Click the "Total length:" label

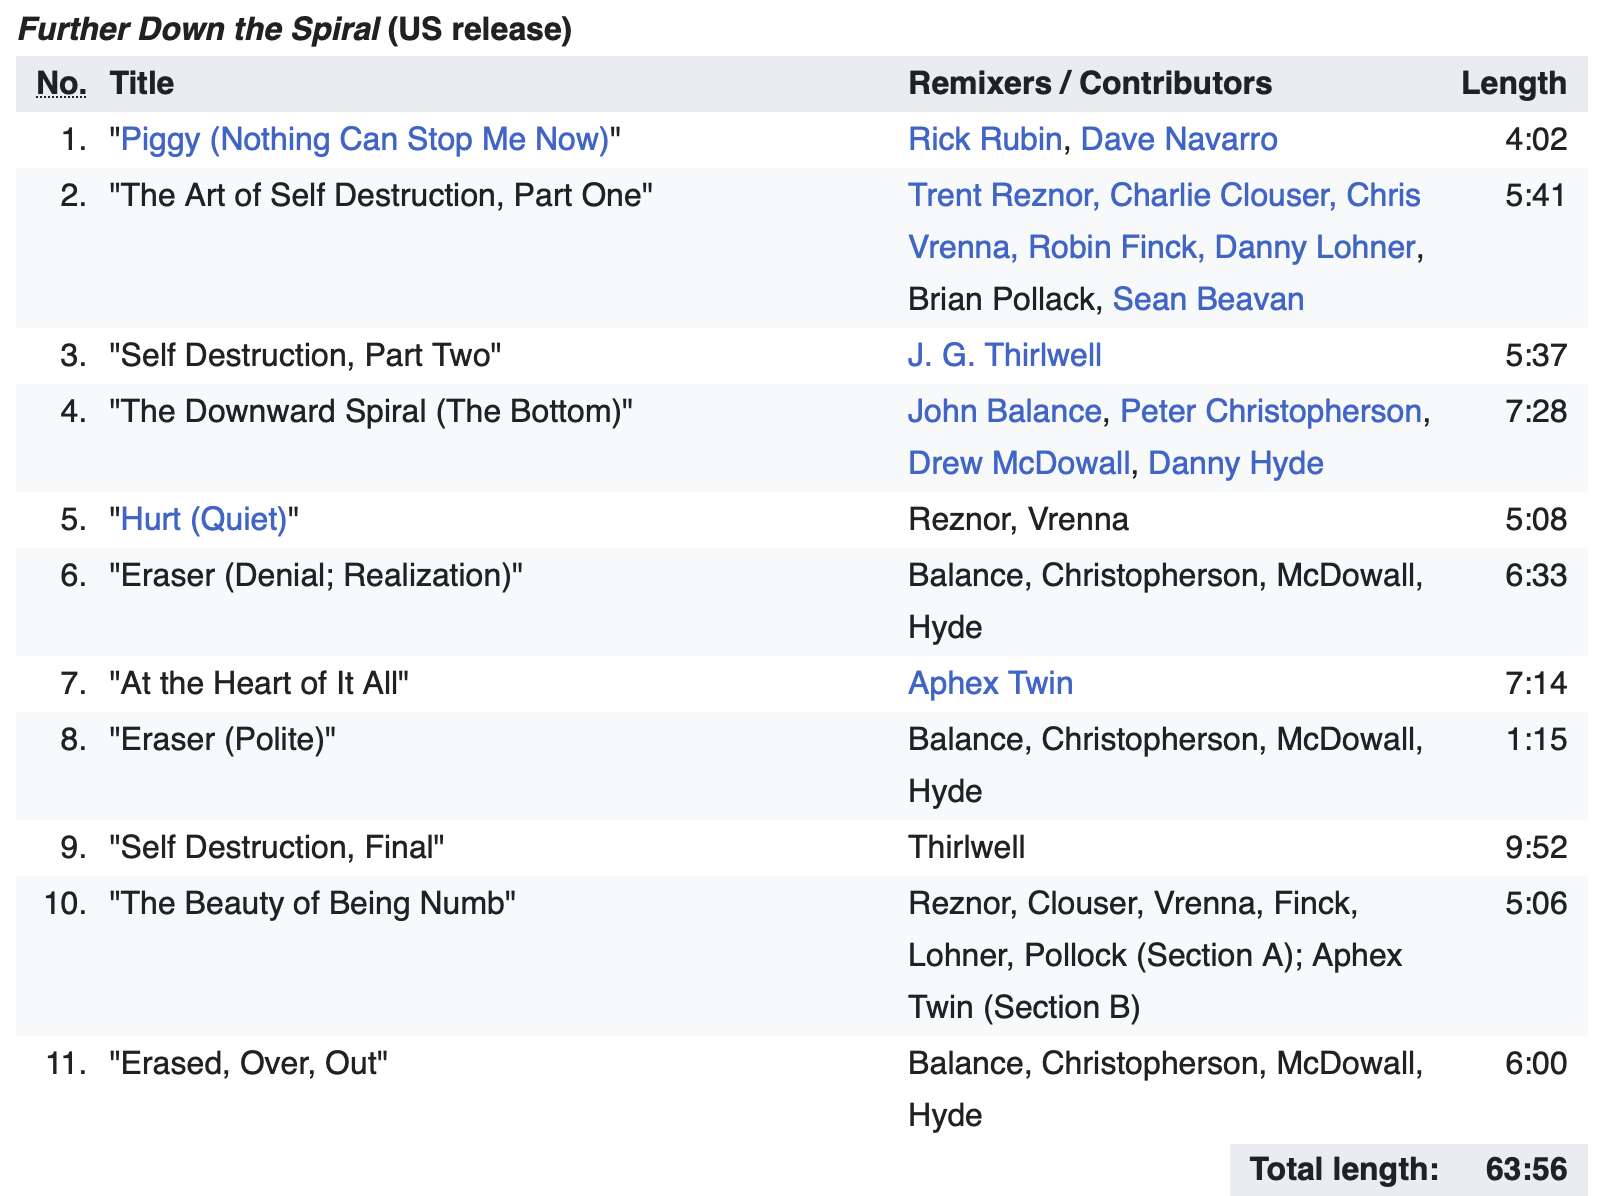pyautogui.click(x=1344, y=1169)
